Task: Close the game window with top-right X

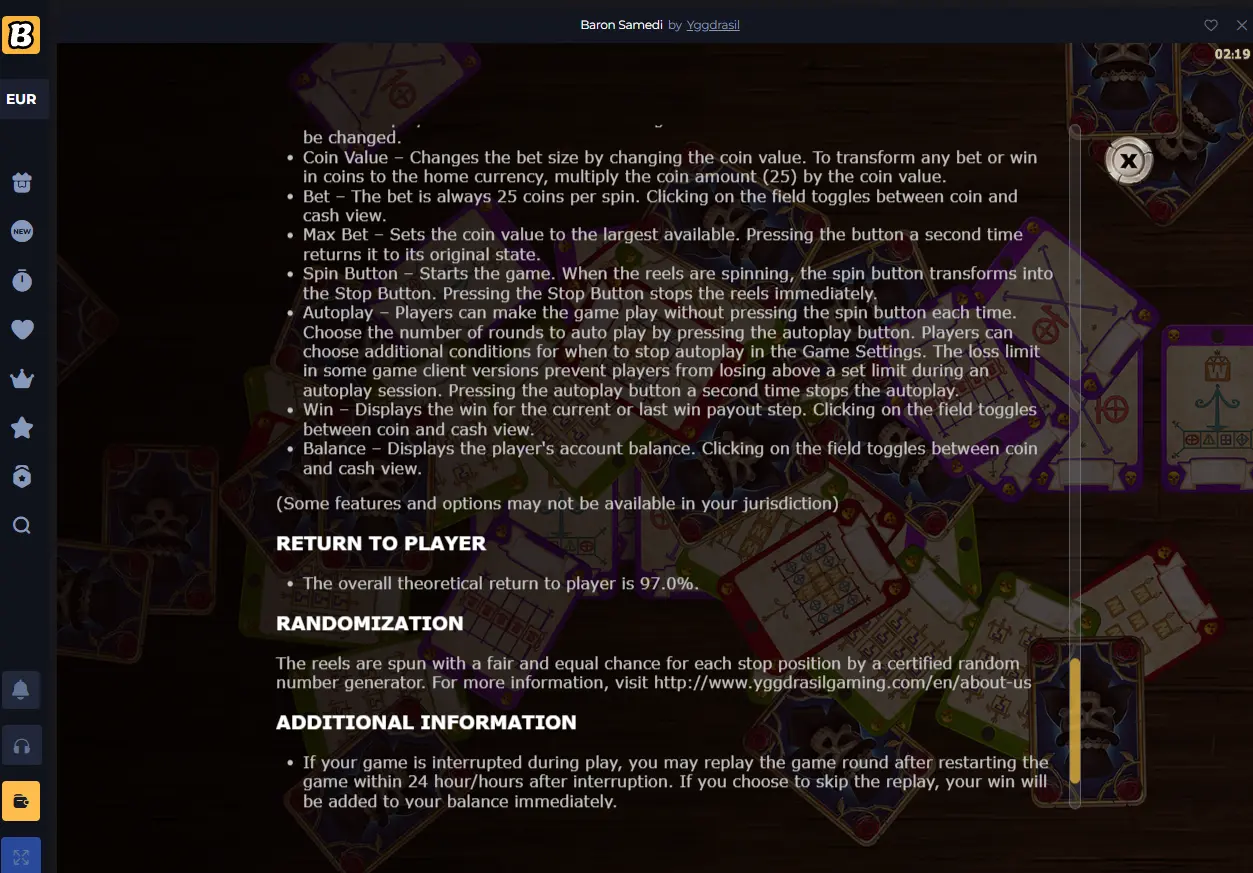Action: [x=1241, y=25]
